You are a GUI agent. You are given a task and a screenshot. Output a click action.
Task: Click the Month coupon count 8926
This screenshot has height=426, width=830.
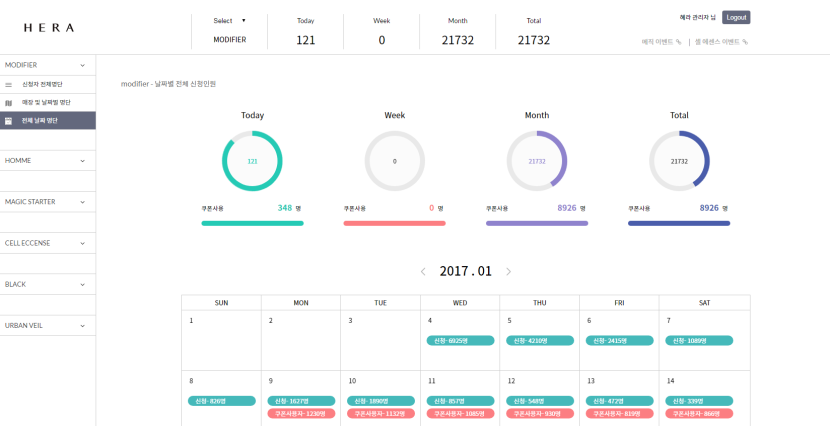[x=566, y=208]
